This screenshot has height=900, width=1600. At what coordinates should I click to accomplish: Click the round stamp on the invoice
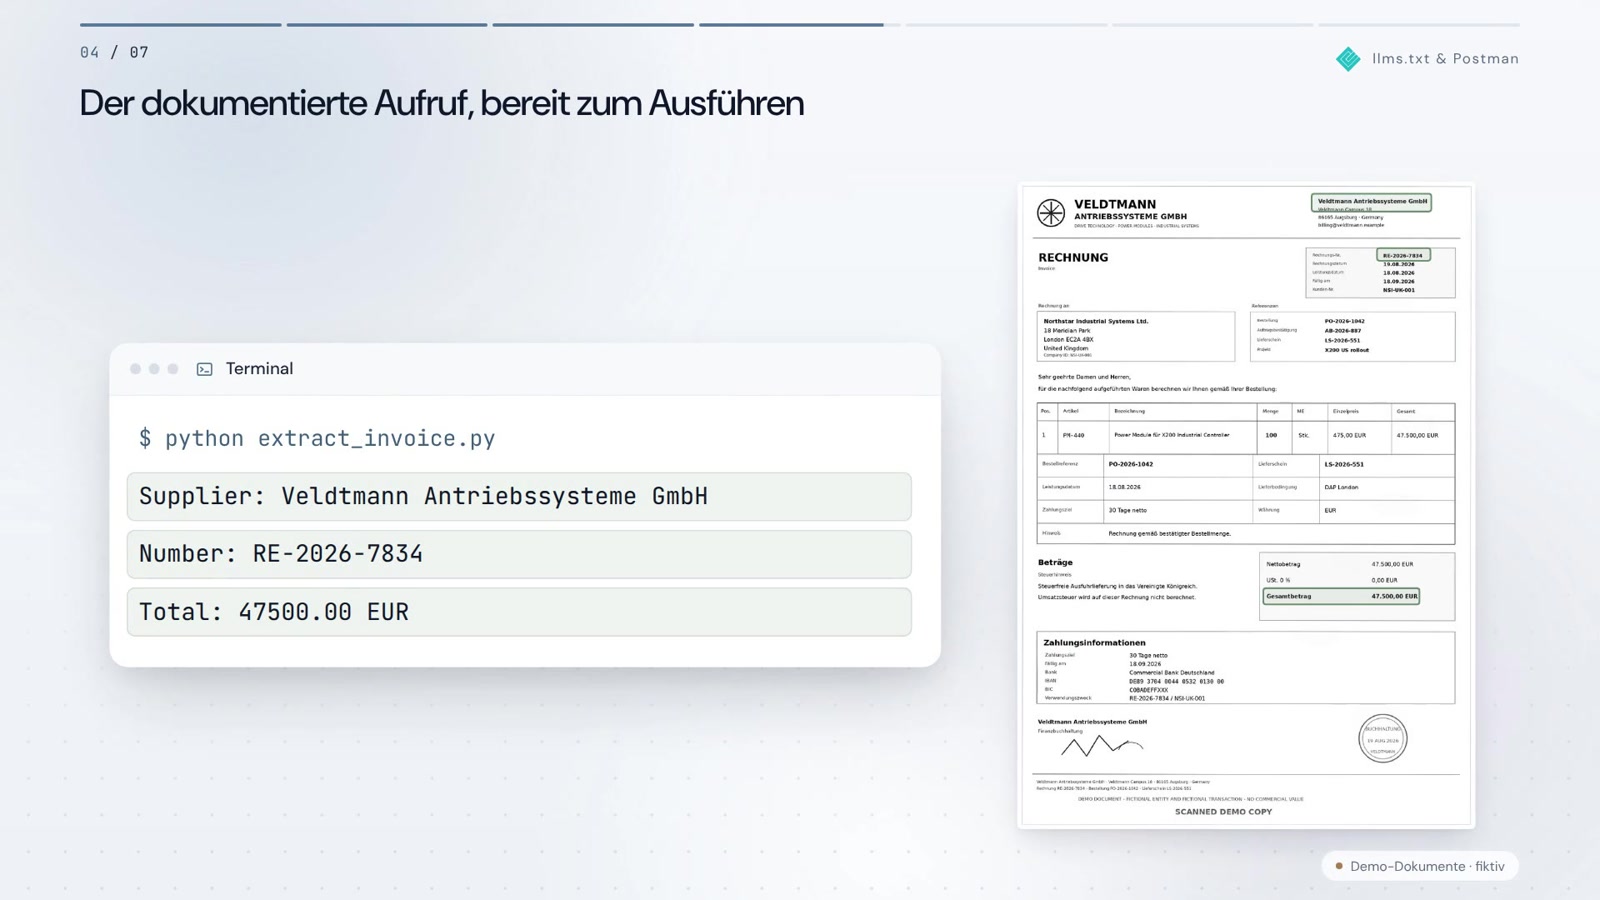click(x=1383, y=739)
